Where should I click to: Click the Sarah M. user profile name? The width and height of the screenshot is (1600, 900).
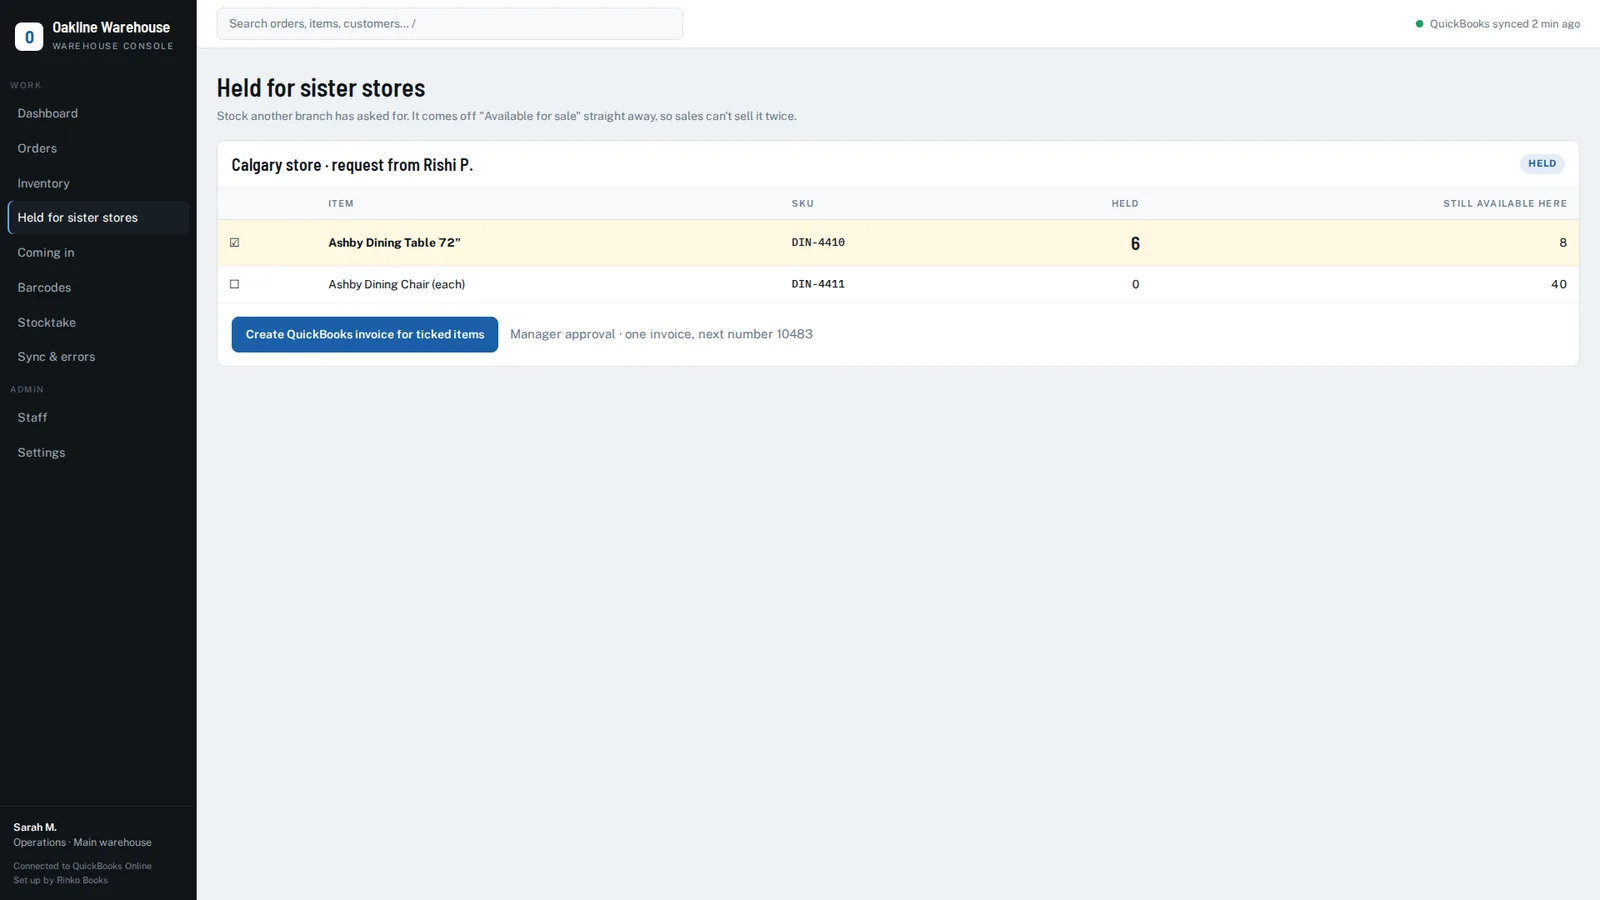point(35,828)
